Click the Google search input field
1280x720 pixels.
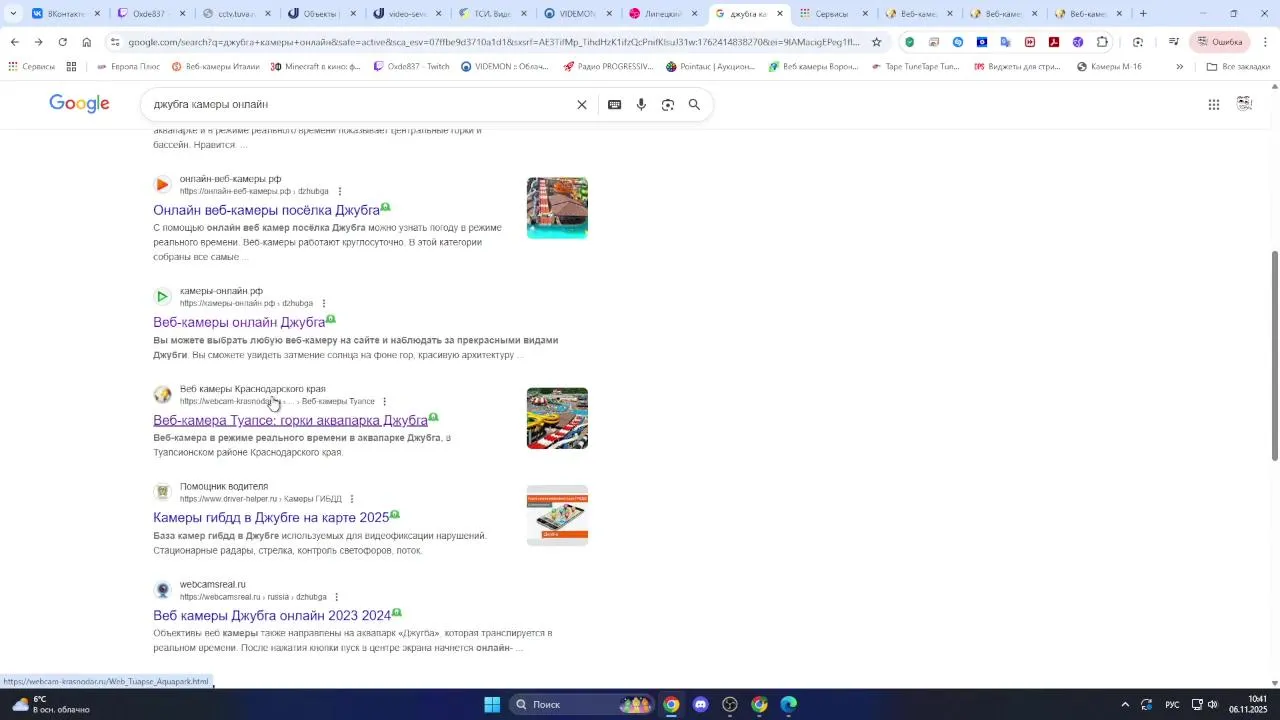click(x=360, y=104)
